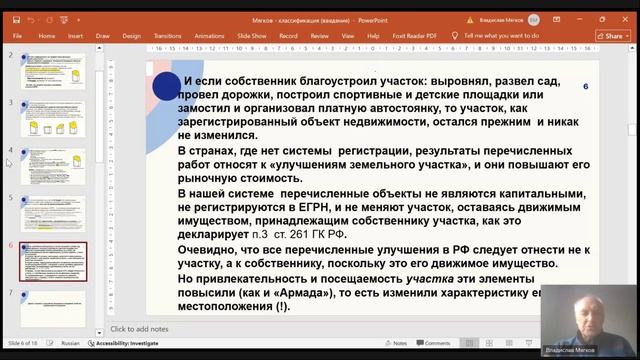
Task: Click 'Slide 6 of 18' status indicator
Action: (x=22, y=343)
